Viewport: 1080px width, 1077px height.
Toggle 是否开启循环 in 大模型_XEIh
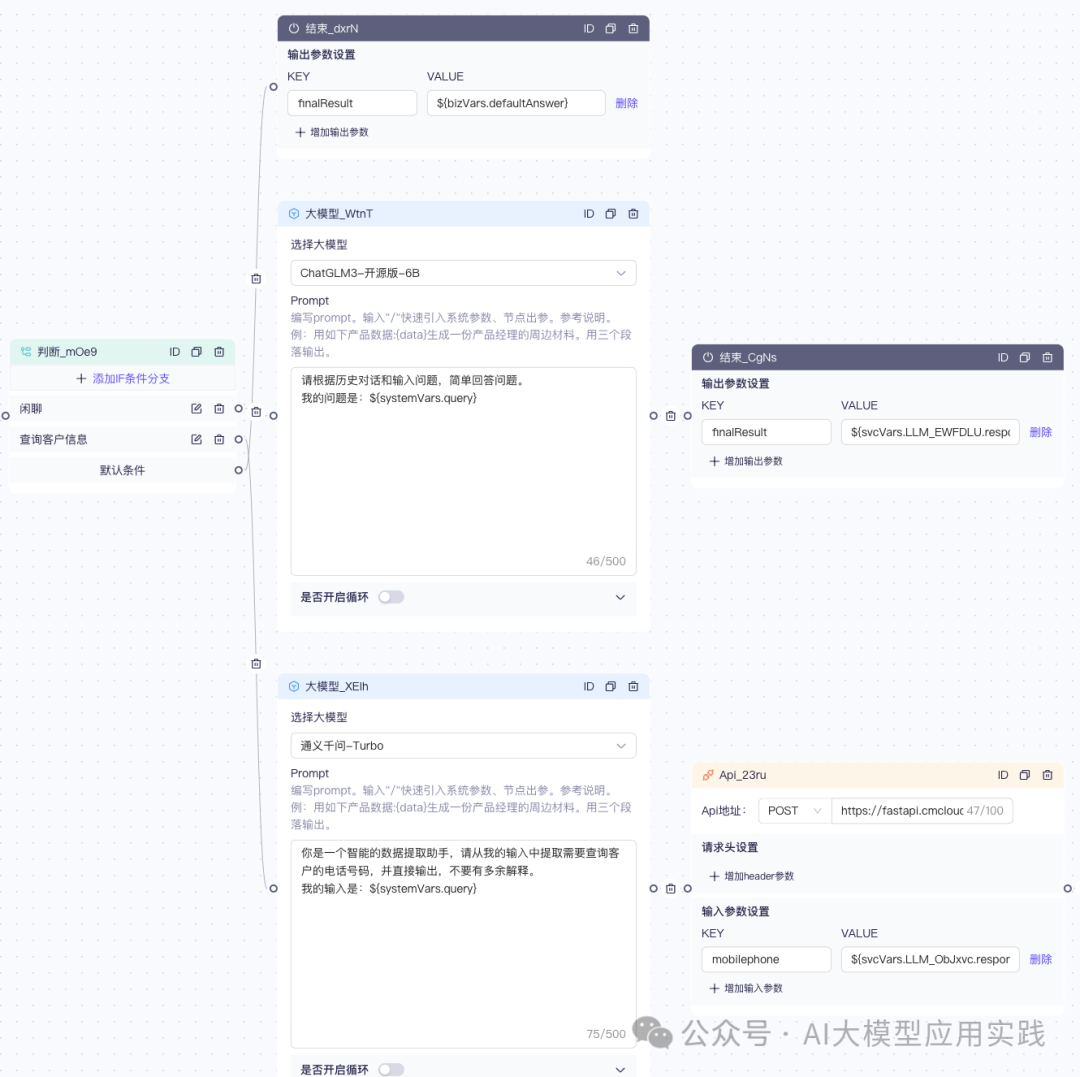(391, 1069)
